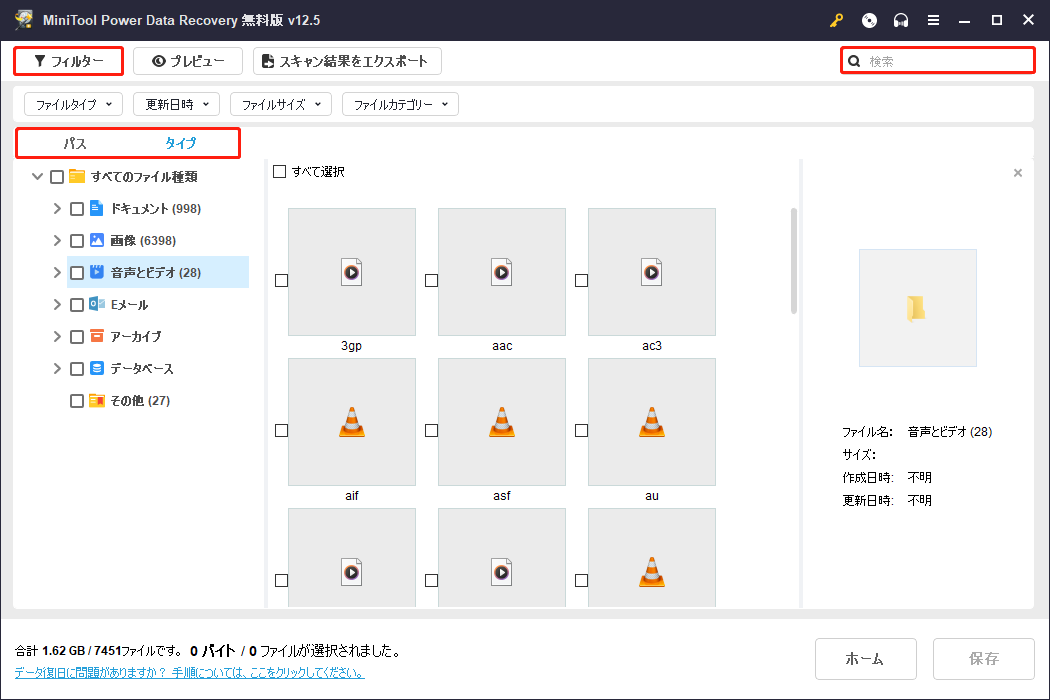The image size is (1050, 700).
Task: Click the ホーム button
Action: (x=865, y=659)
